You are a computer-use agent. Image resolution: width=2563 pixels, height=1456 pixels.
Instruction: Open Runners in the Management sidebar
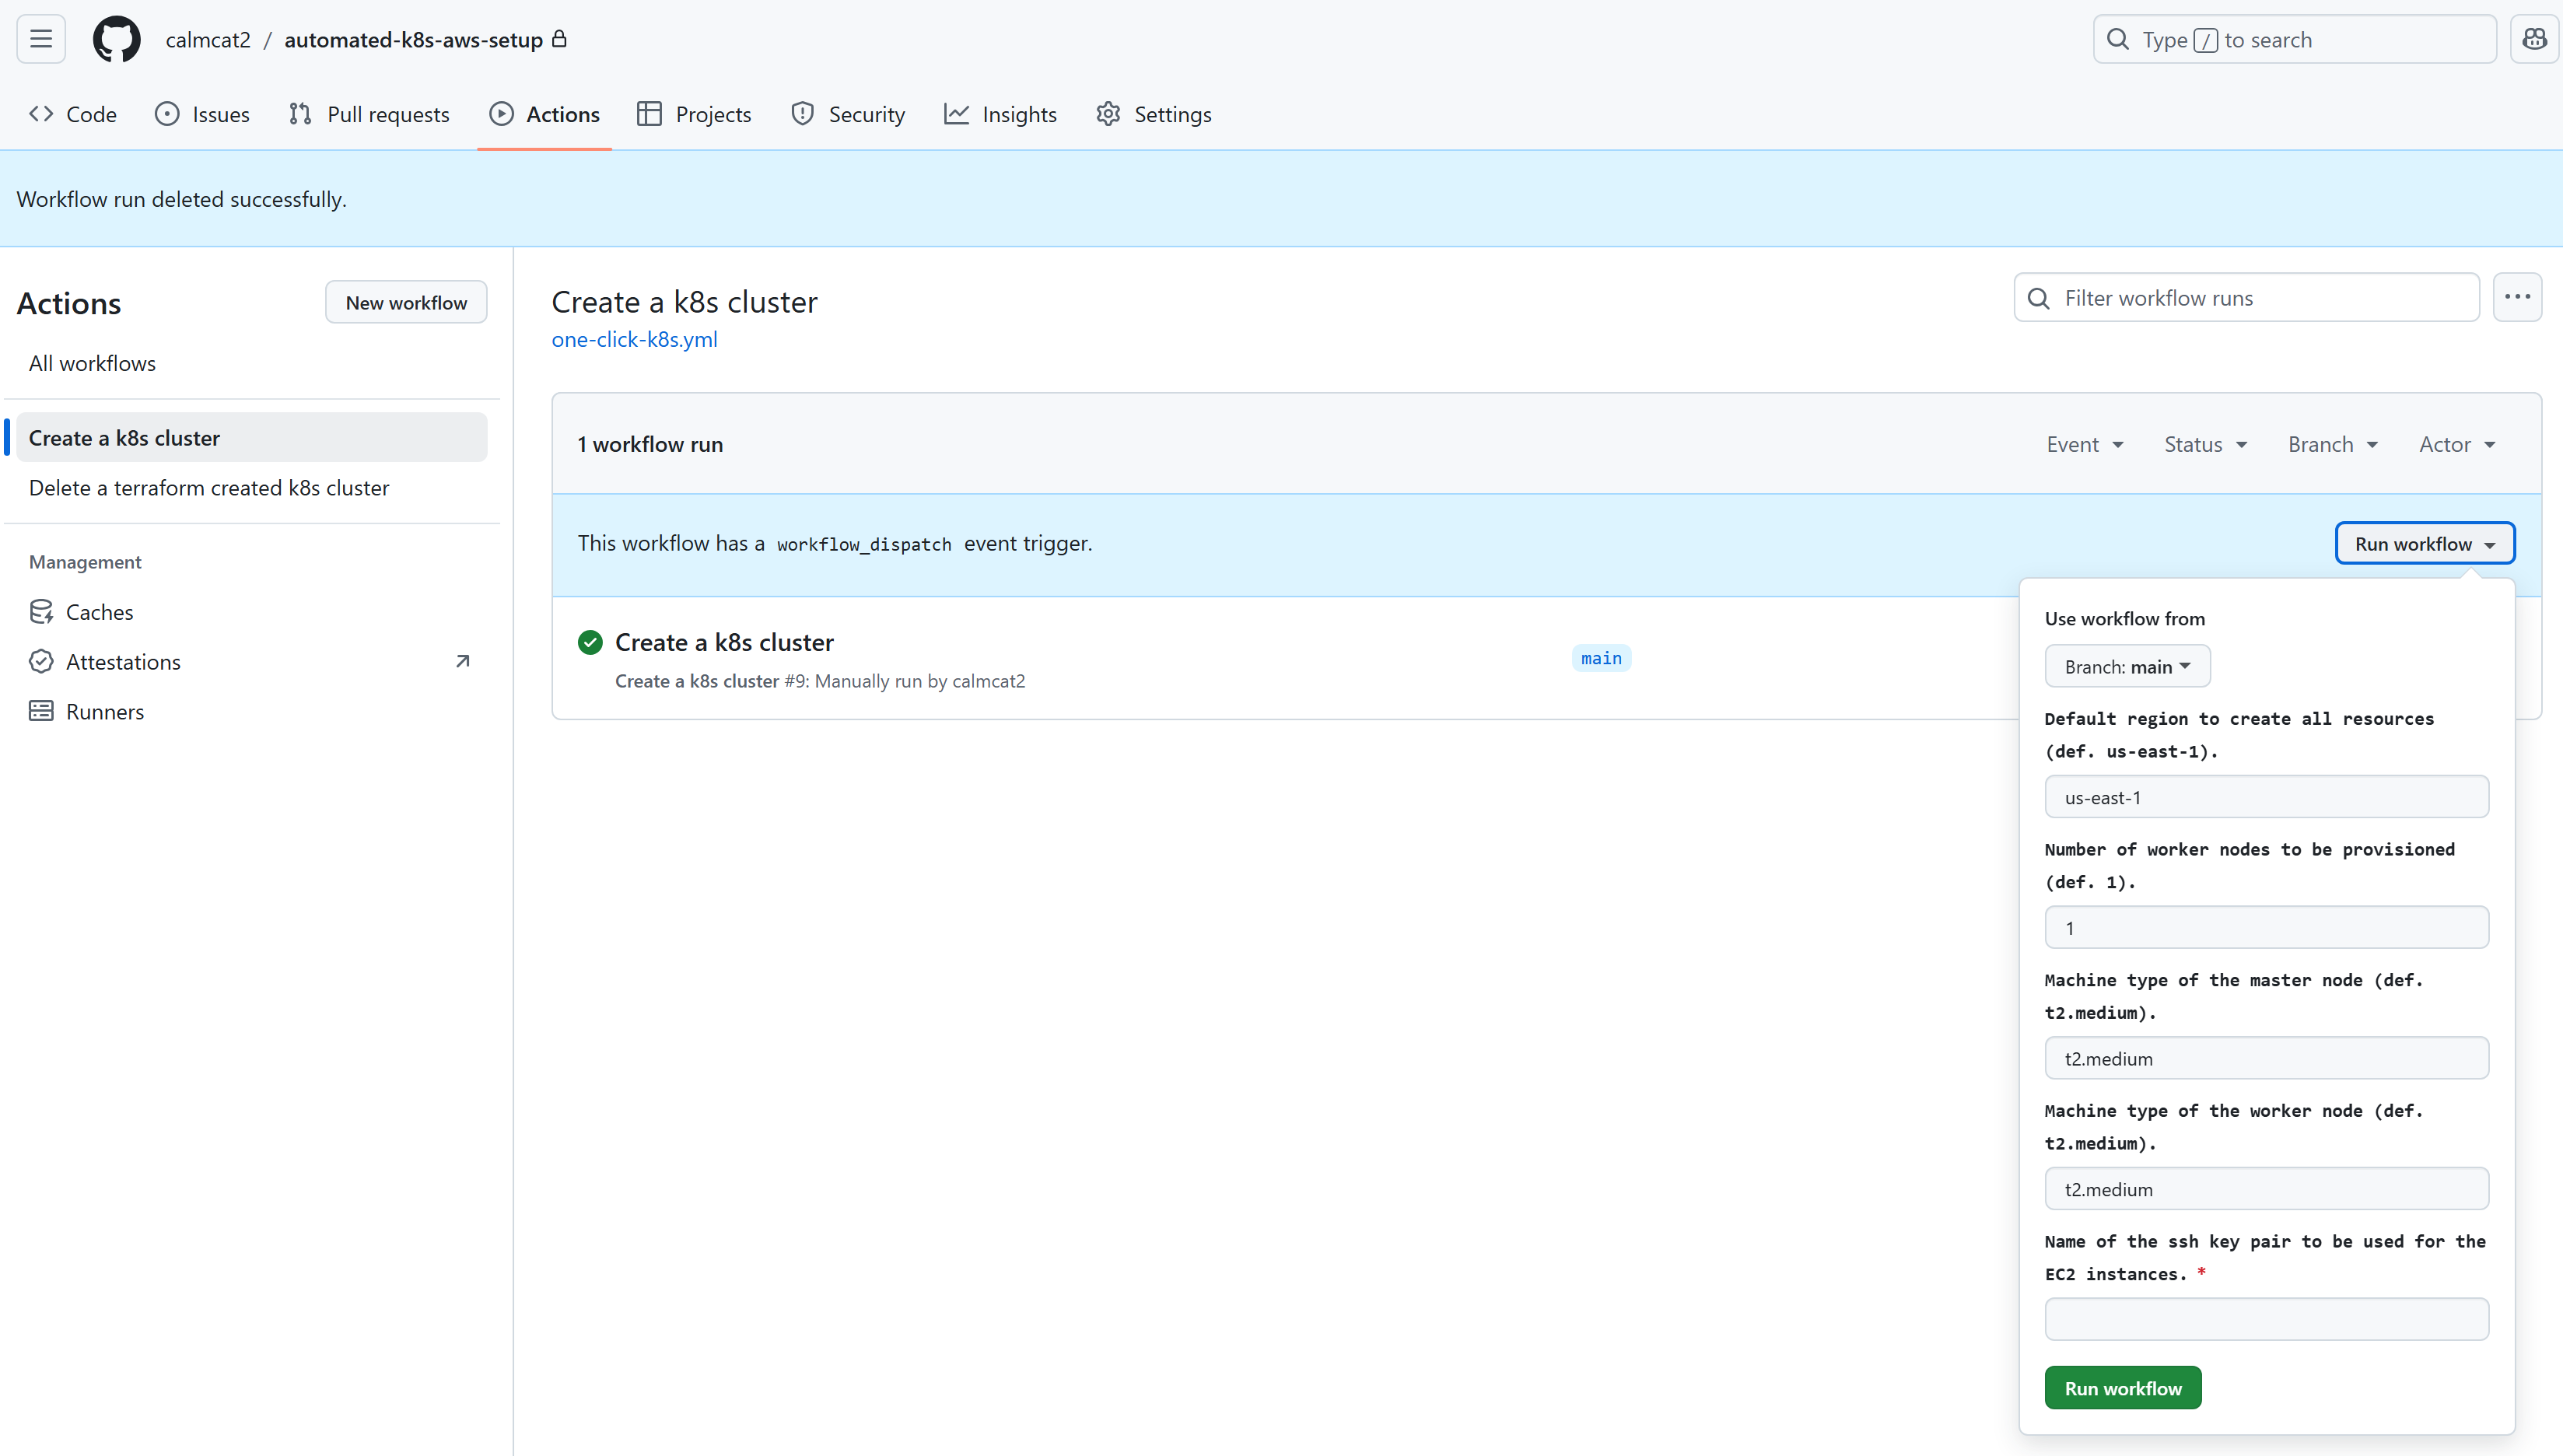coord(105,712)
